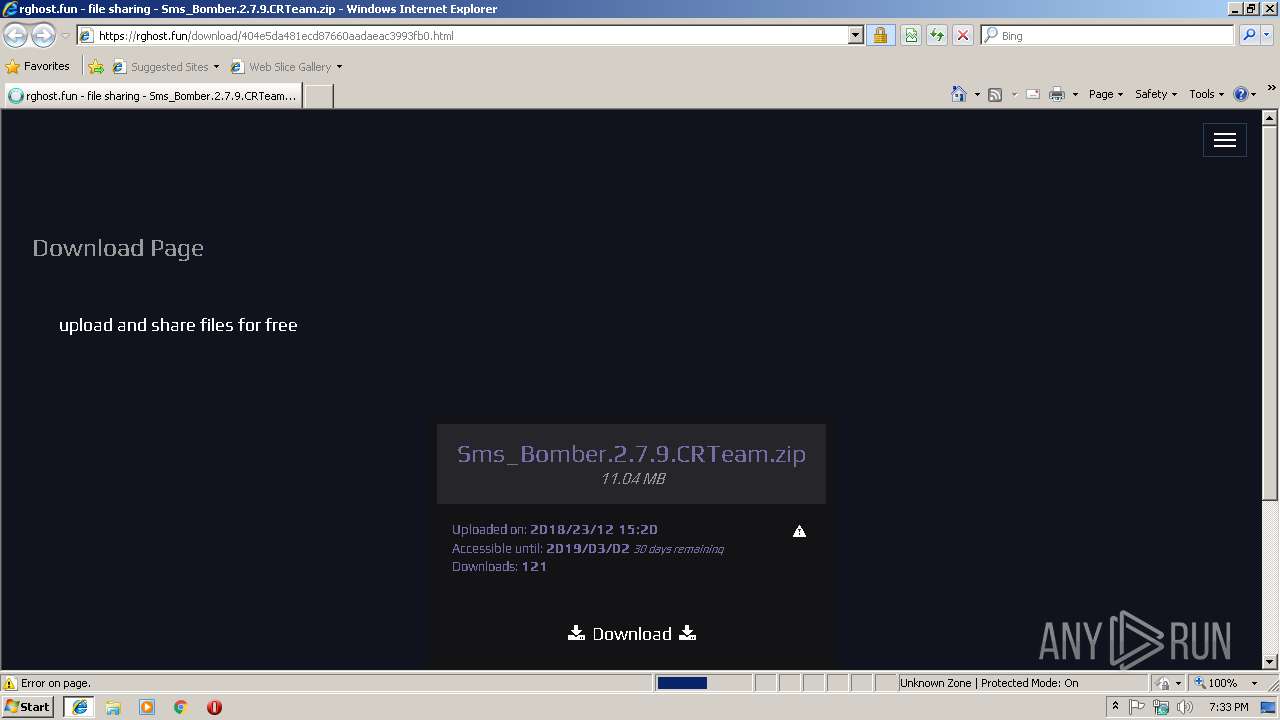Click the vertical scrollbar down arrow
Image resolution: width=1280 pixels, height=720 pixels.
point(1271,661)
